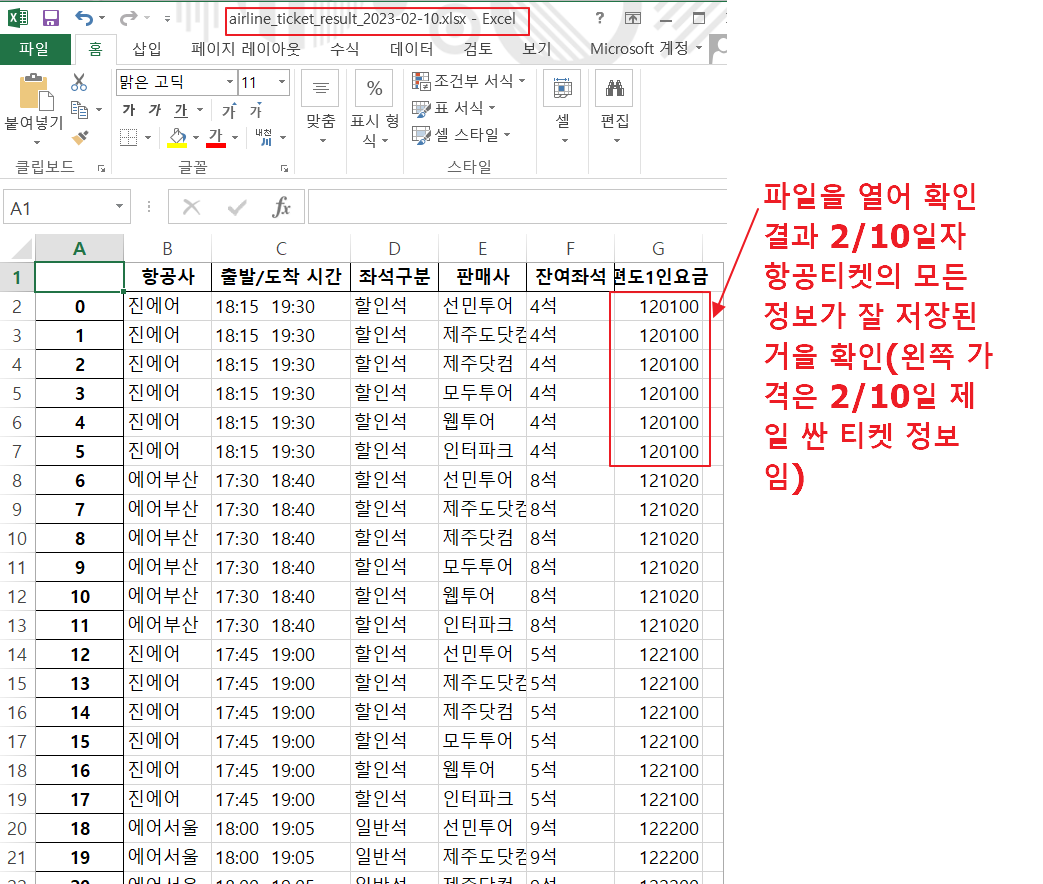Screen dimensions: 1043x884
Task: Select row 8 header
Action: (x=17, y=480)
